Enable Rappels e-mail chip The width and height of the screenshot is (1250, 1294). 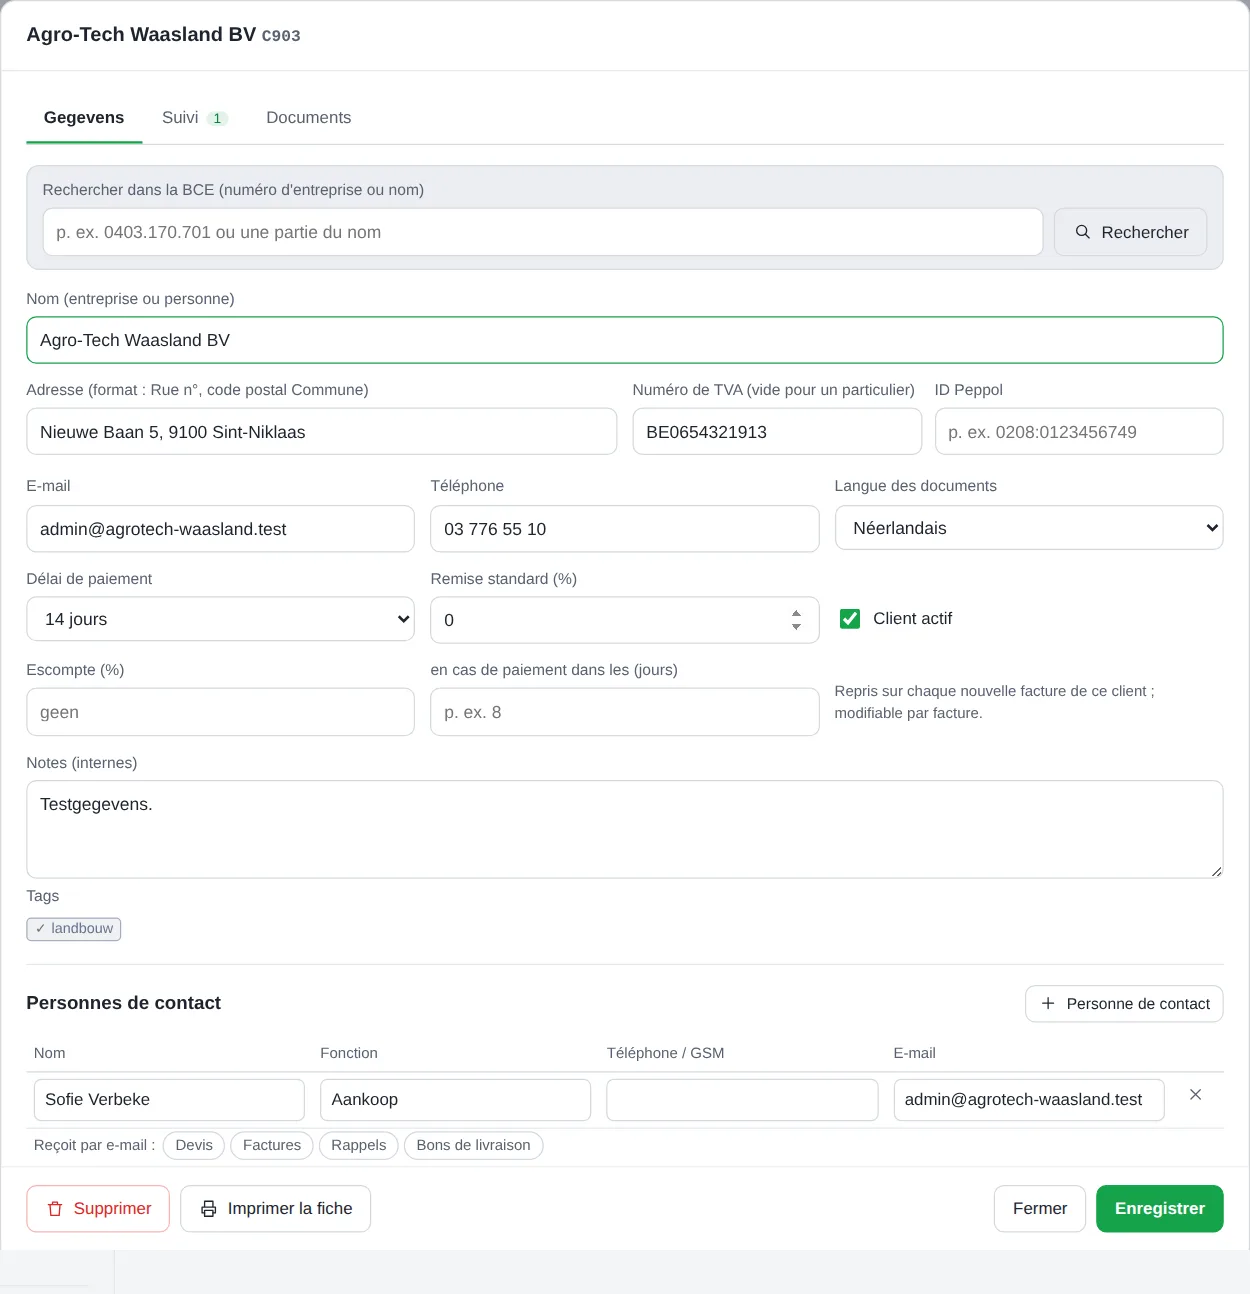359,1145
